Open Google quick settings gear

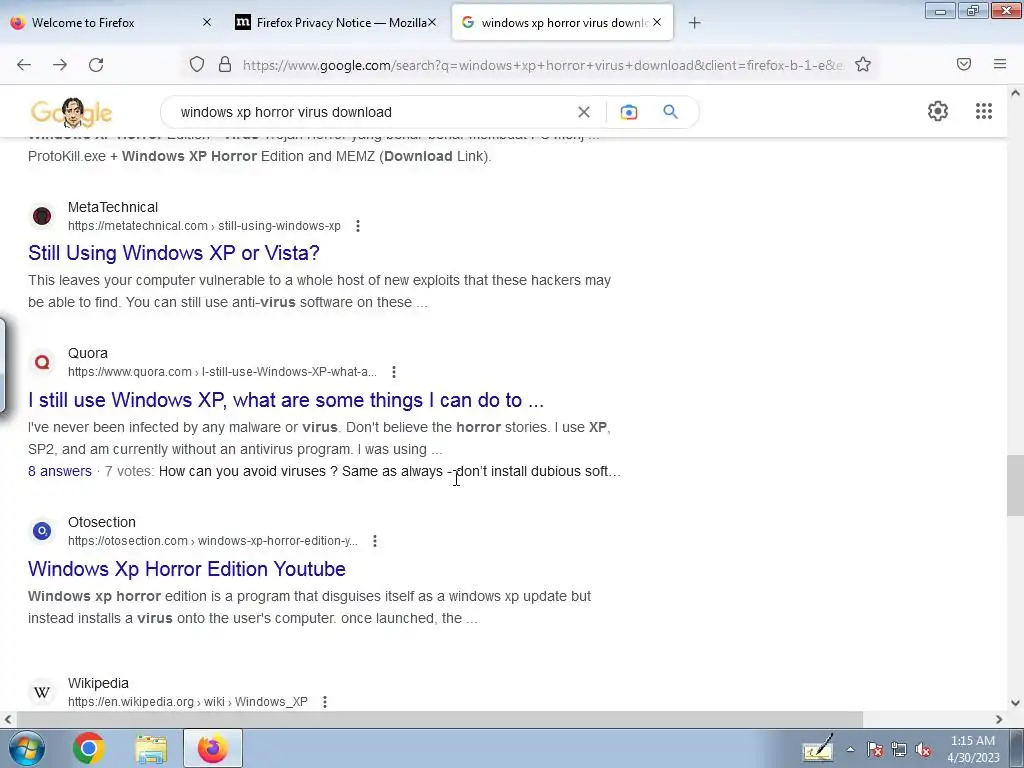[938, 111]
